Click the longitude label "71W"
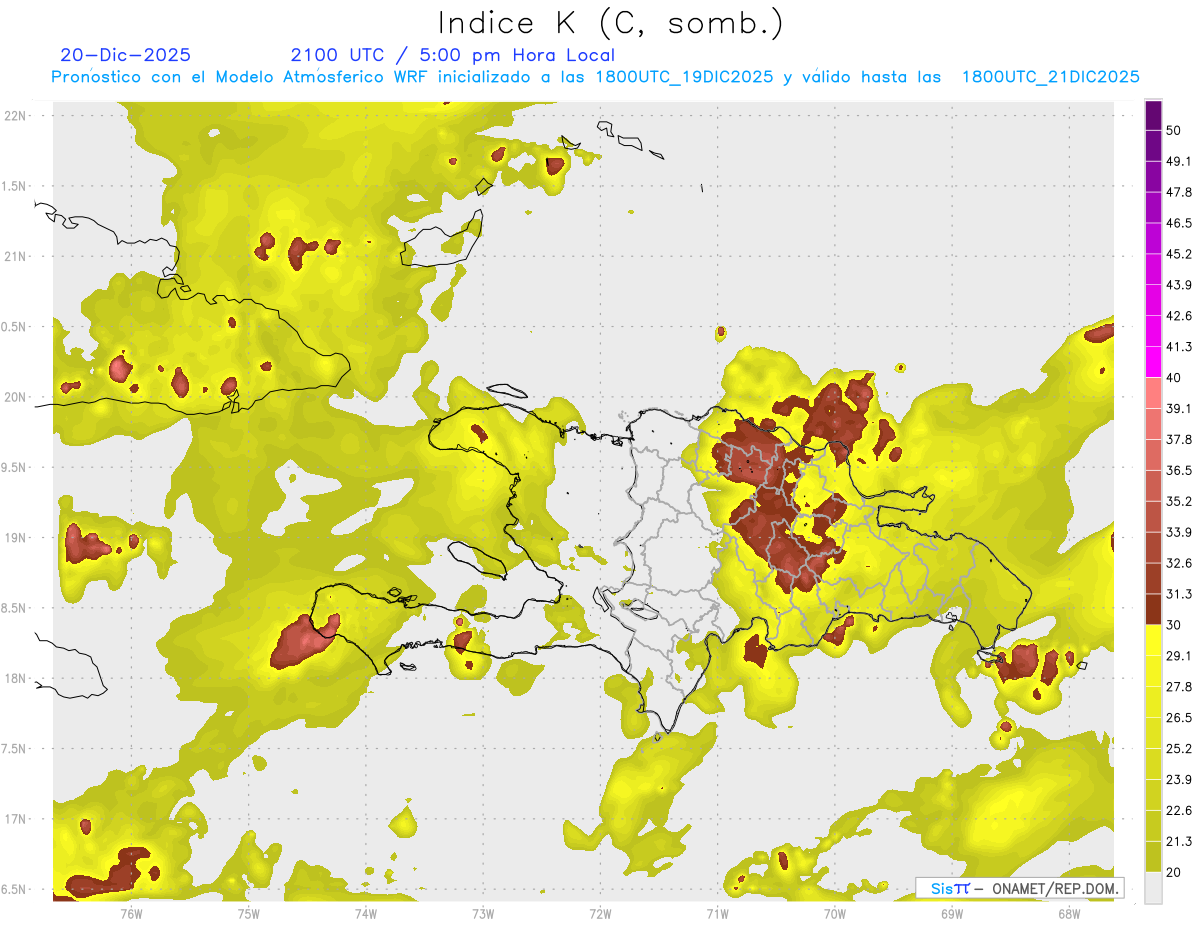This screenshot has width=1200, height=927. [717, 913]
